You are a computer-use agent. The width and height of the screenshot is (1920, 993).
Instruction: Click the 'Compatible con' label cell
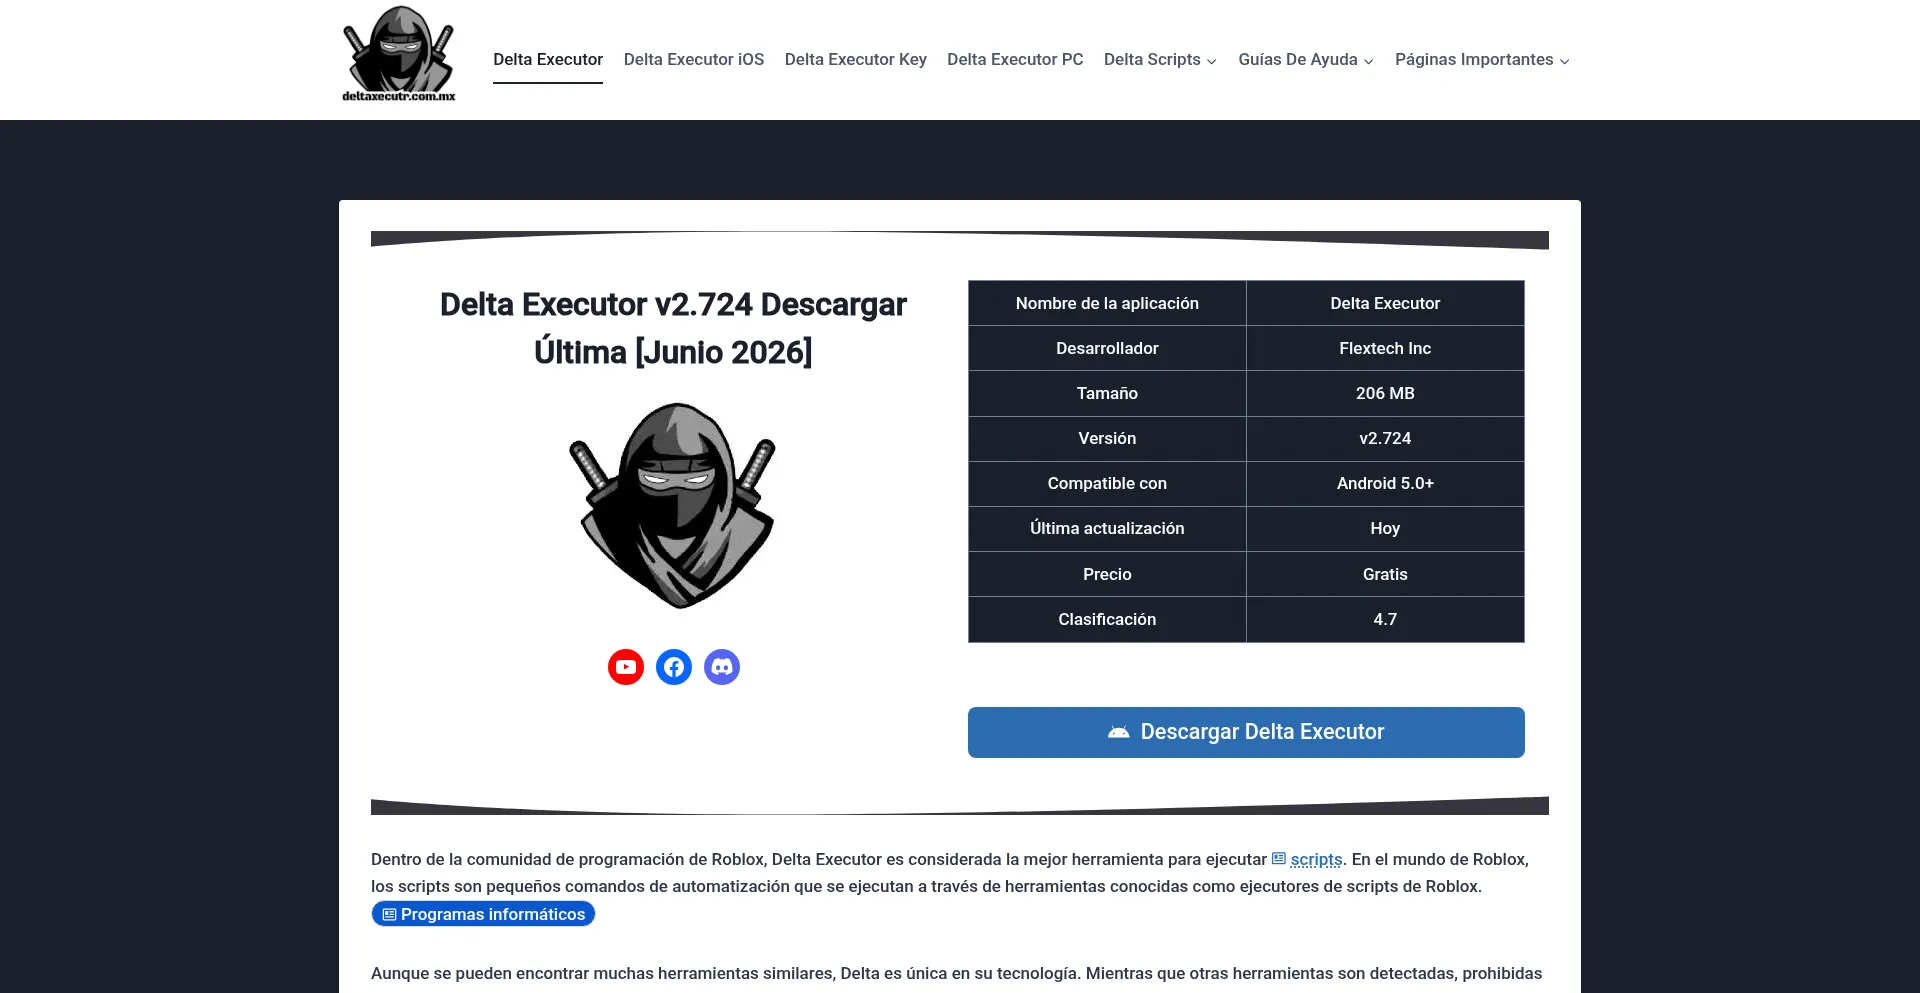coord(1107,483)
